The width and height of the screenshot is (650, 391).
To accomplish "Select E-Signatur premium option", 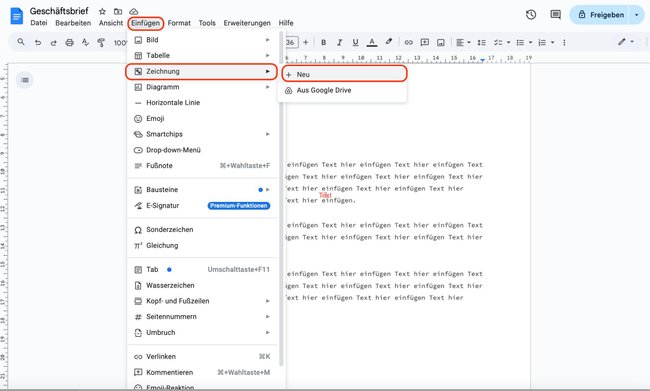I will click(202, 206).
